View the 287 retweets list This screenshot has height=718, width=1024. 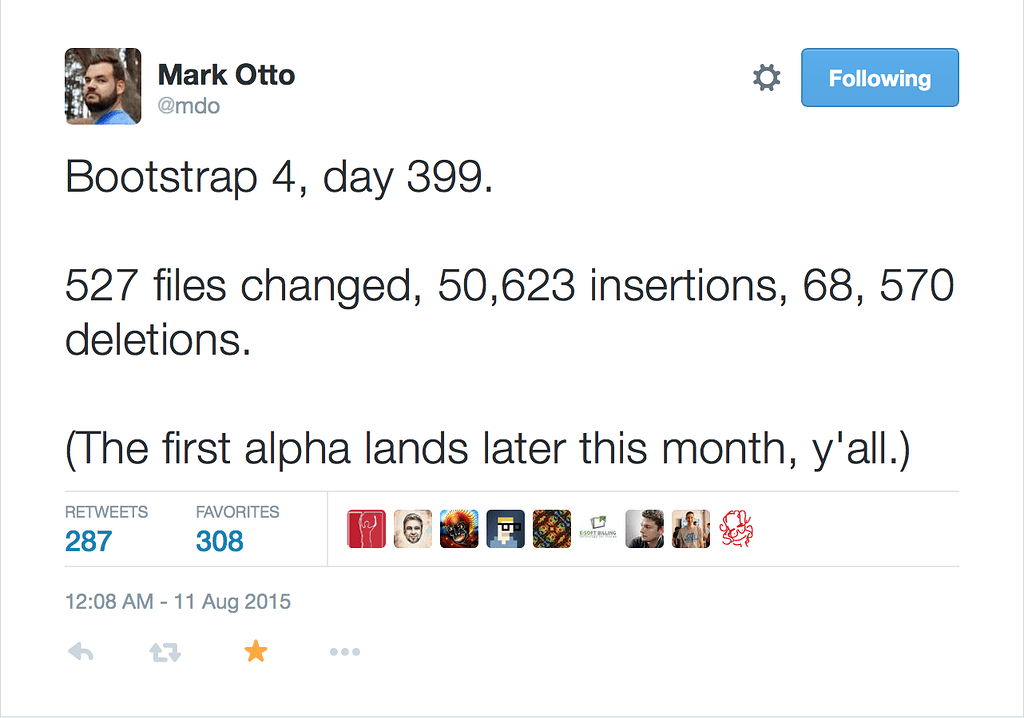(x=89, y=541)
